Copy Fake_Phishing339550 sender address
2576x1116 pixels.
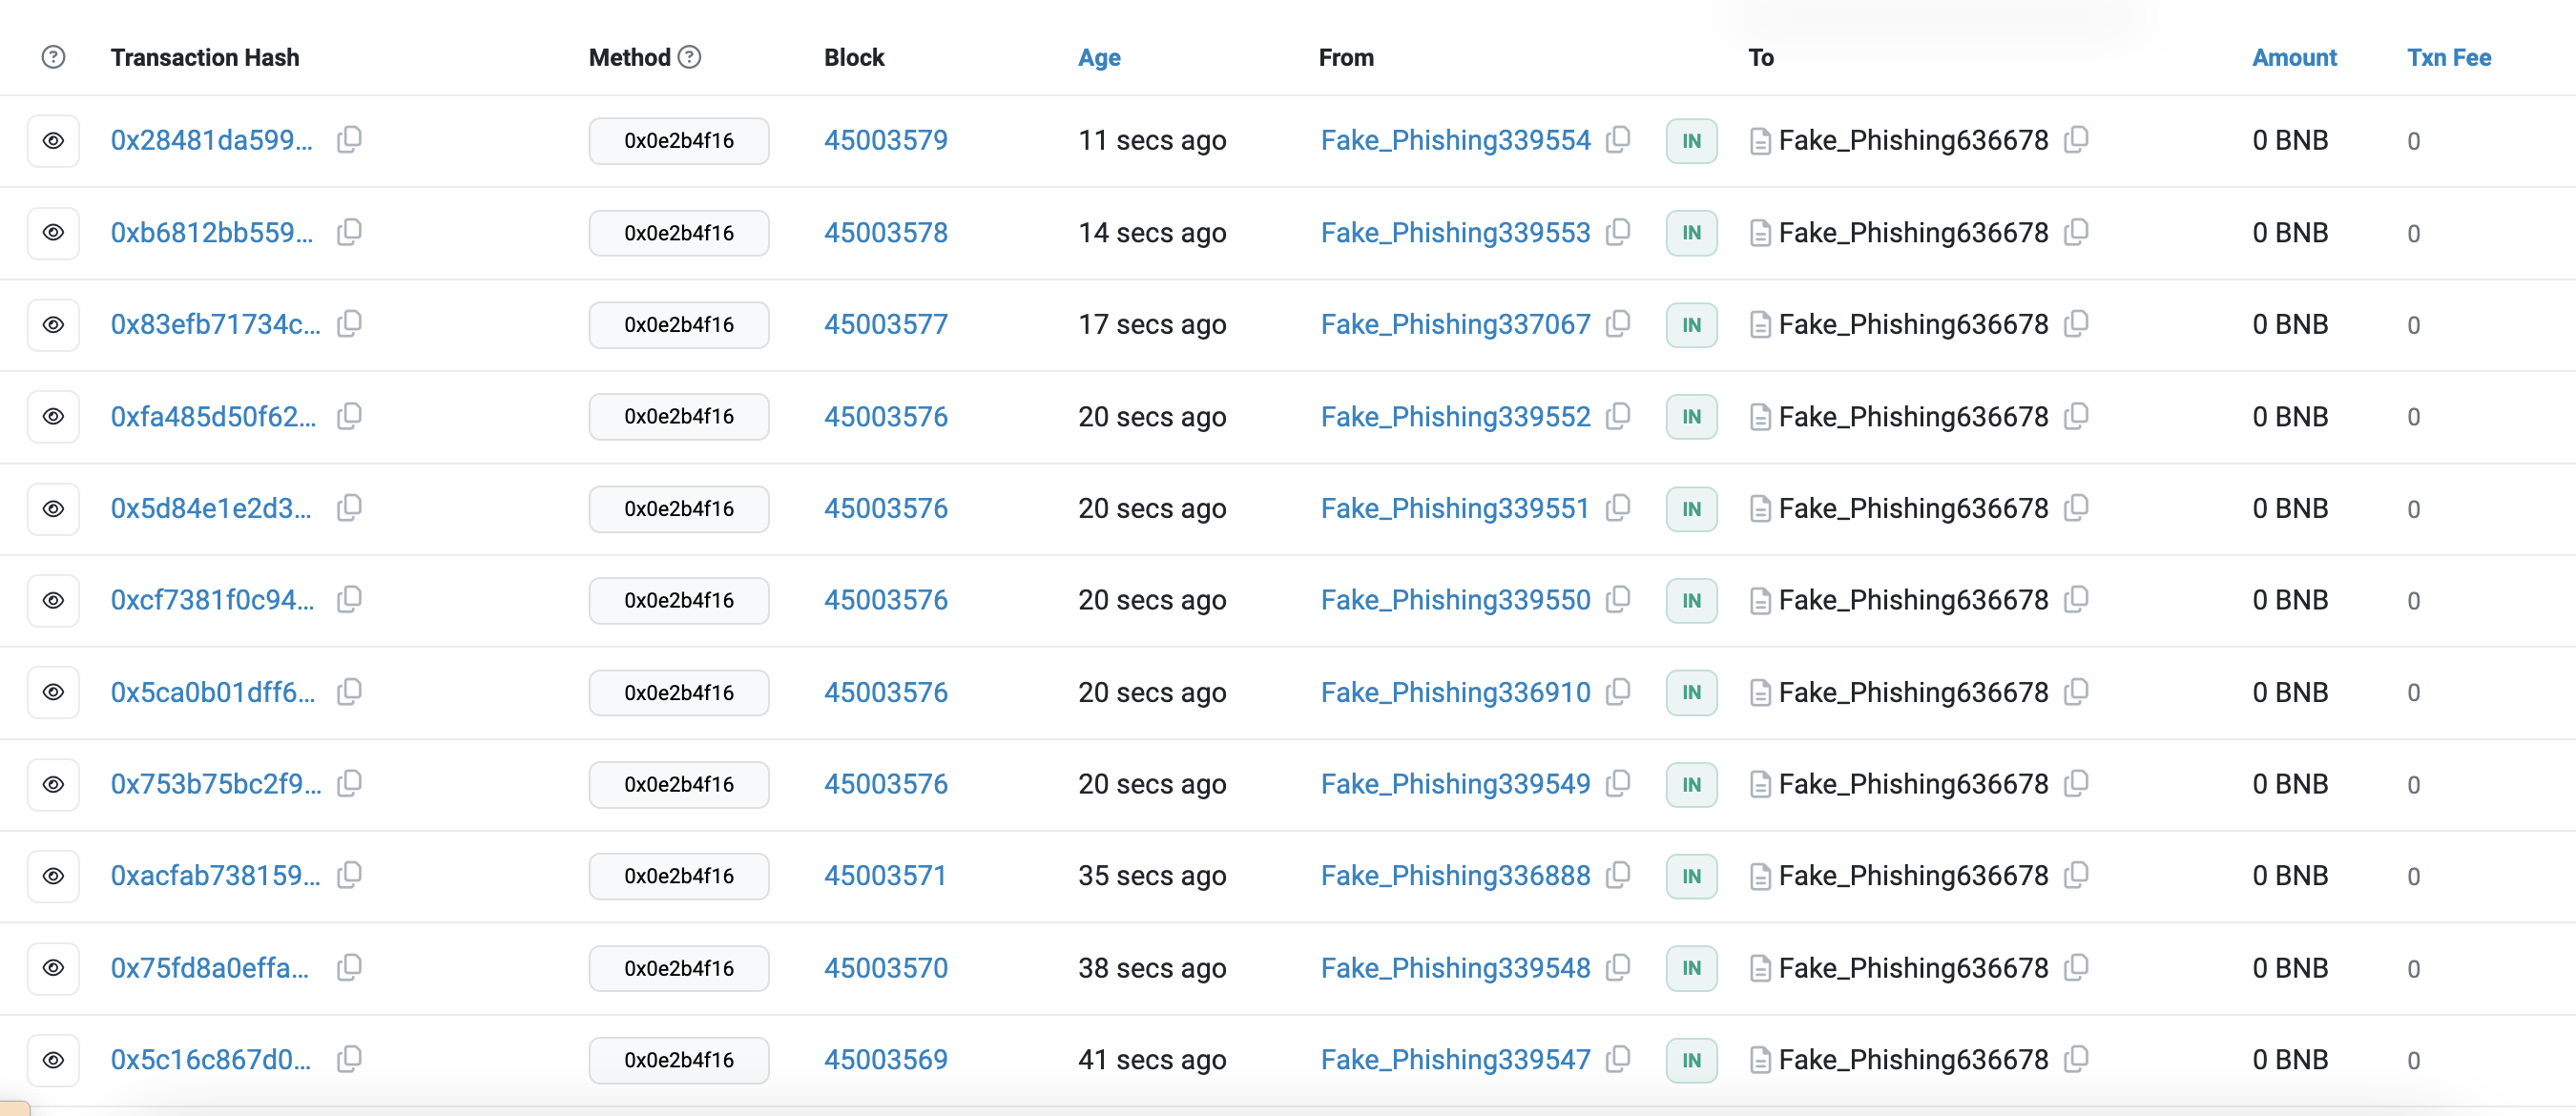[1618, 600]
